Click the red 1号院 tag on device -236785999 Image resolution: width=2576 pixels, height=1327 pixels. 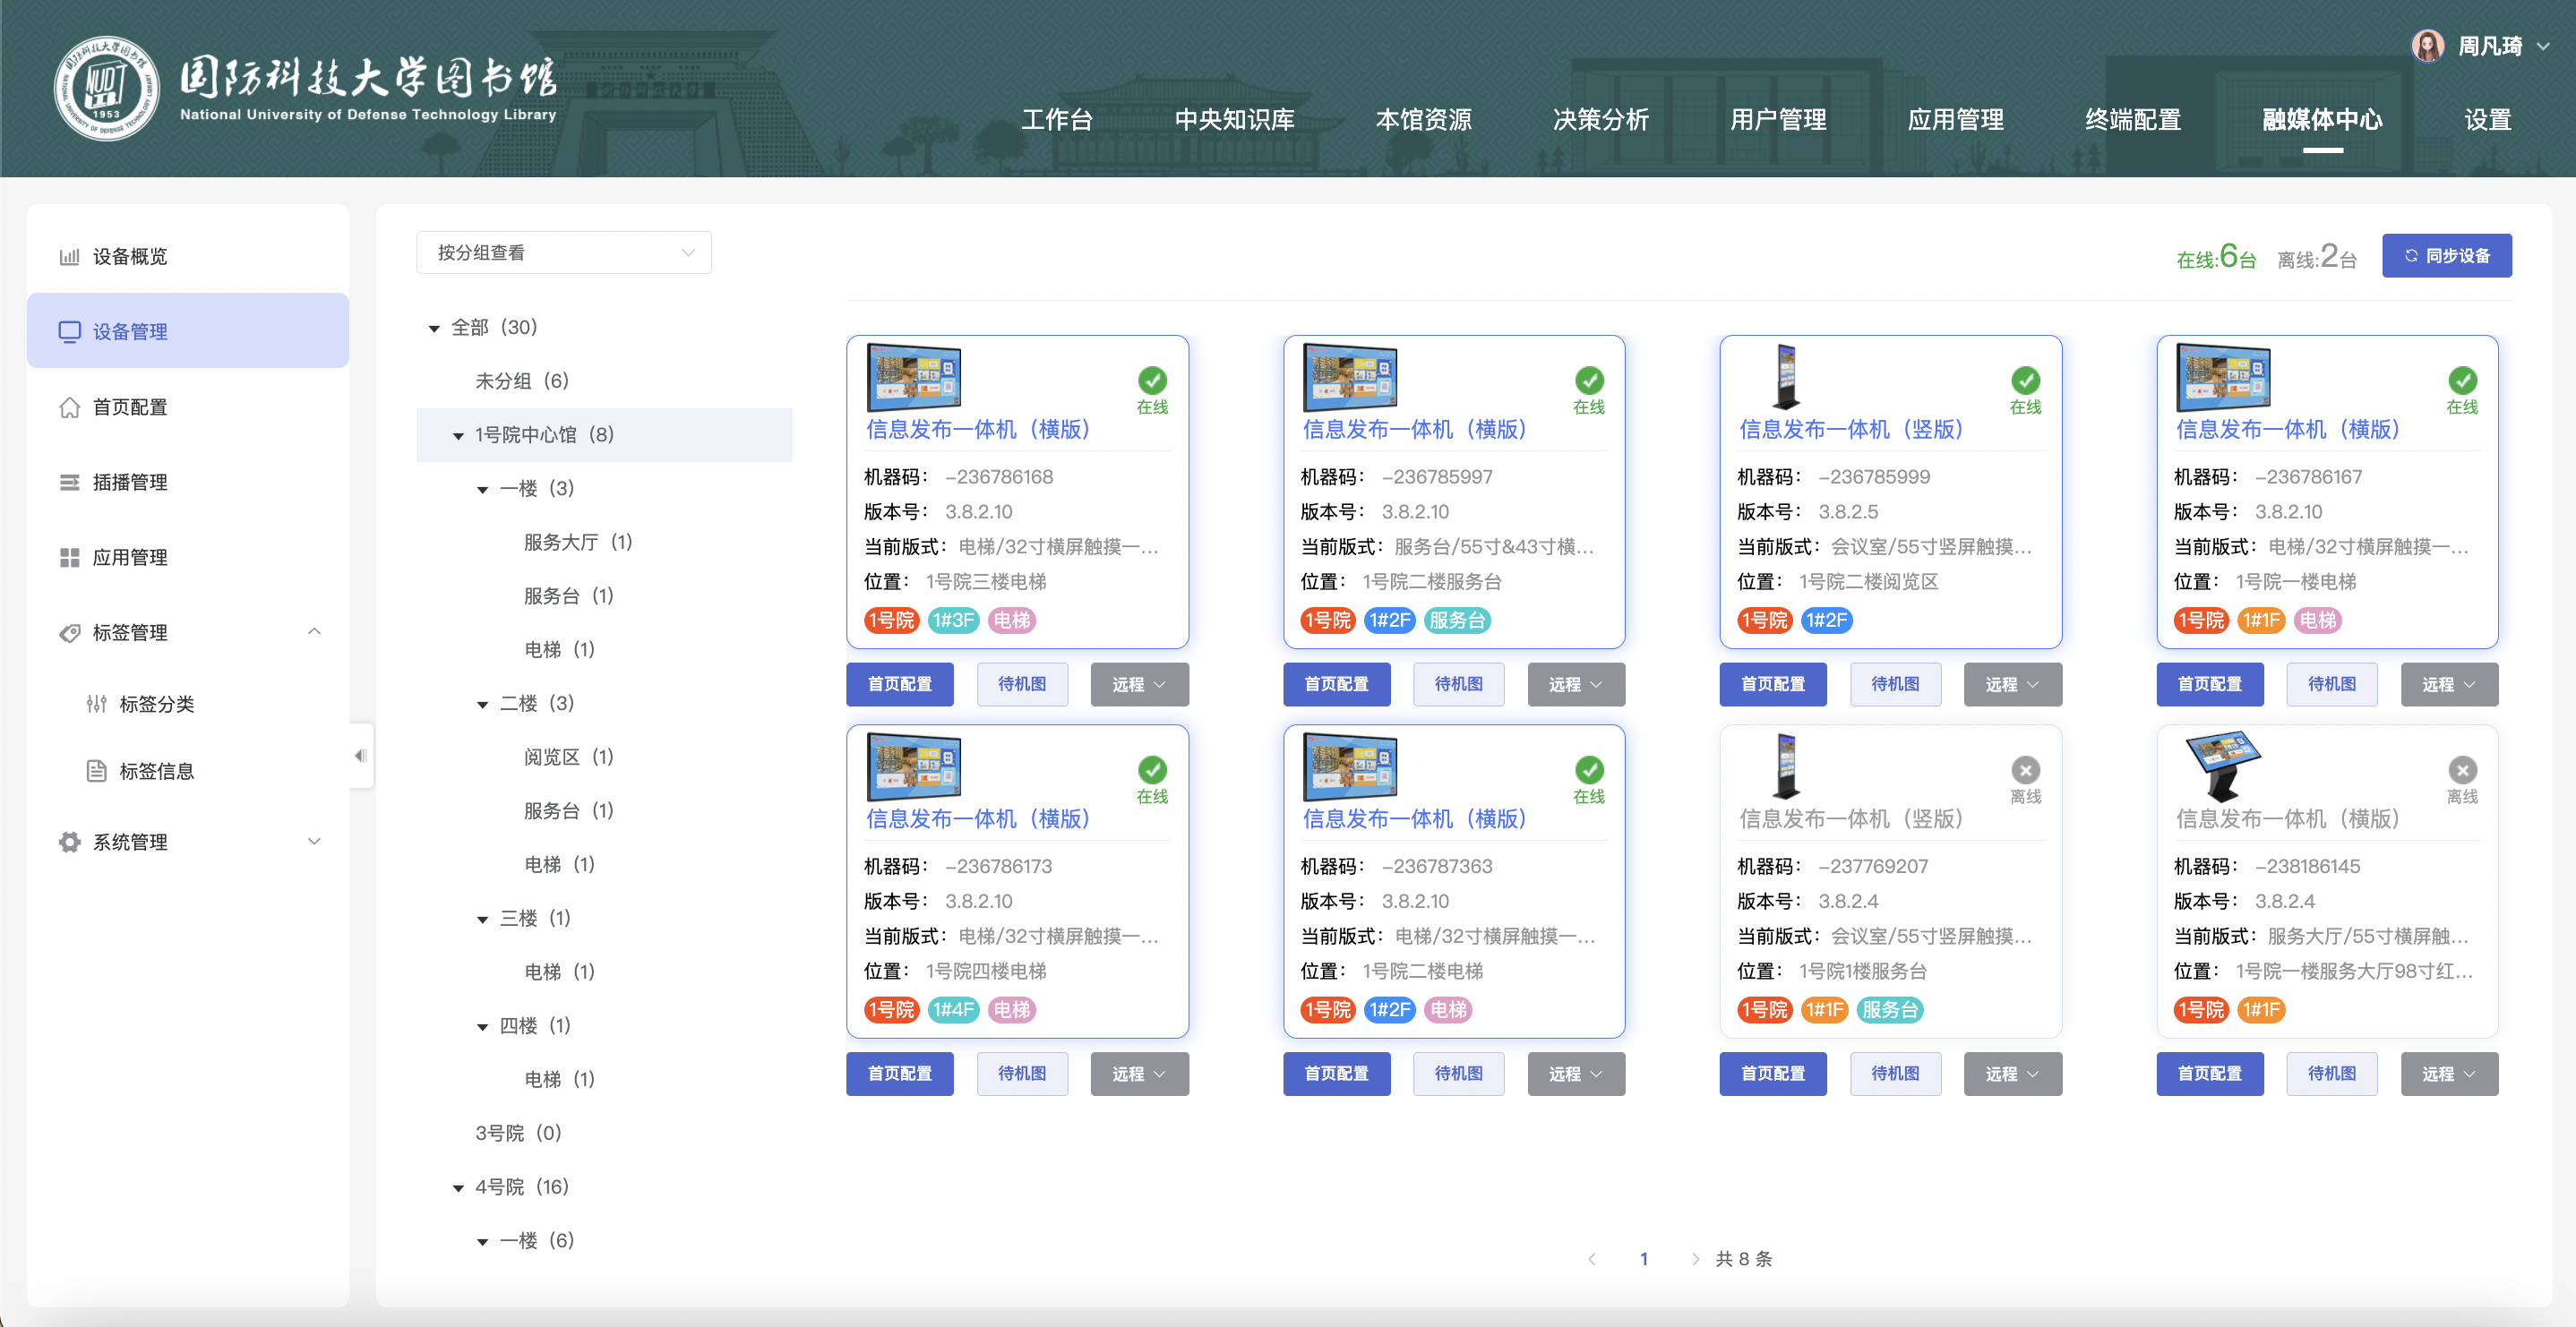pos(1764,621)
